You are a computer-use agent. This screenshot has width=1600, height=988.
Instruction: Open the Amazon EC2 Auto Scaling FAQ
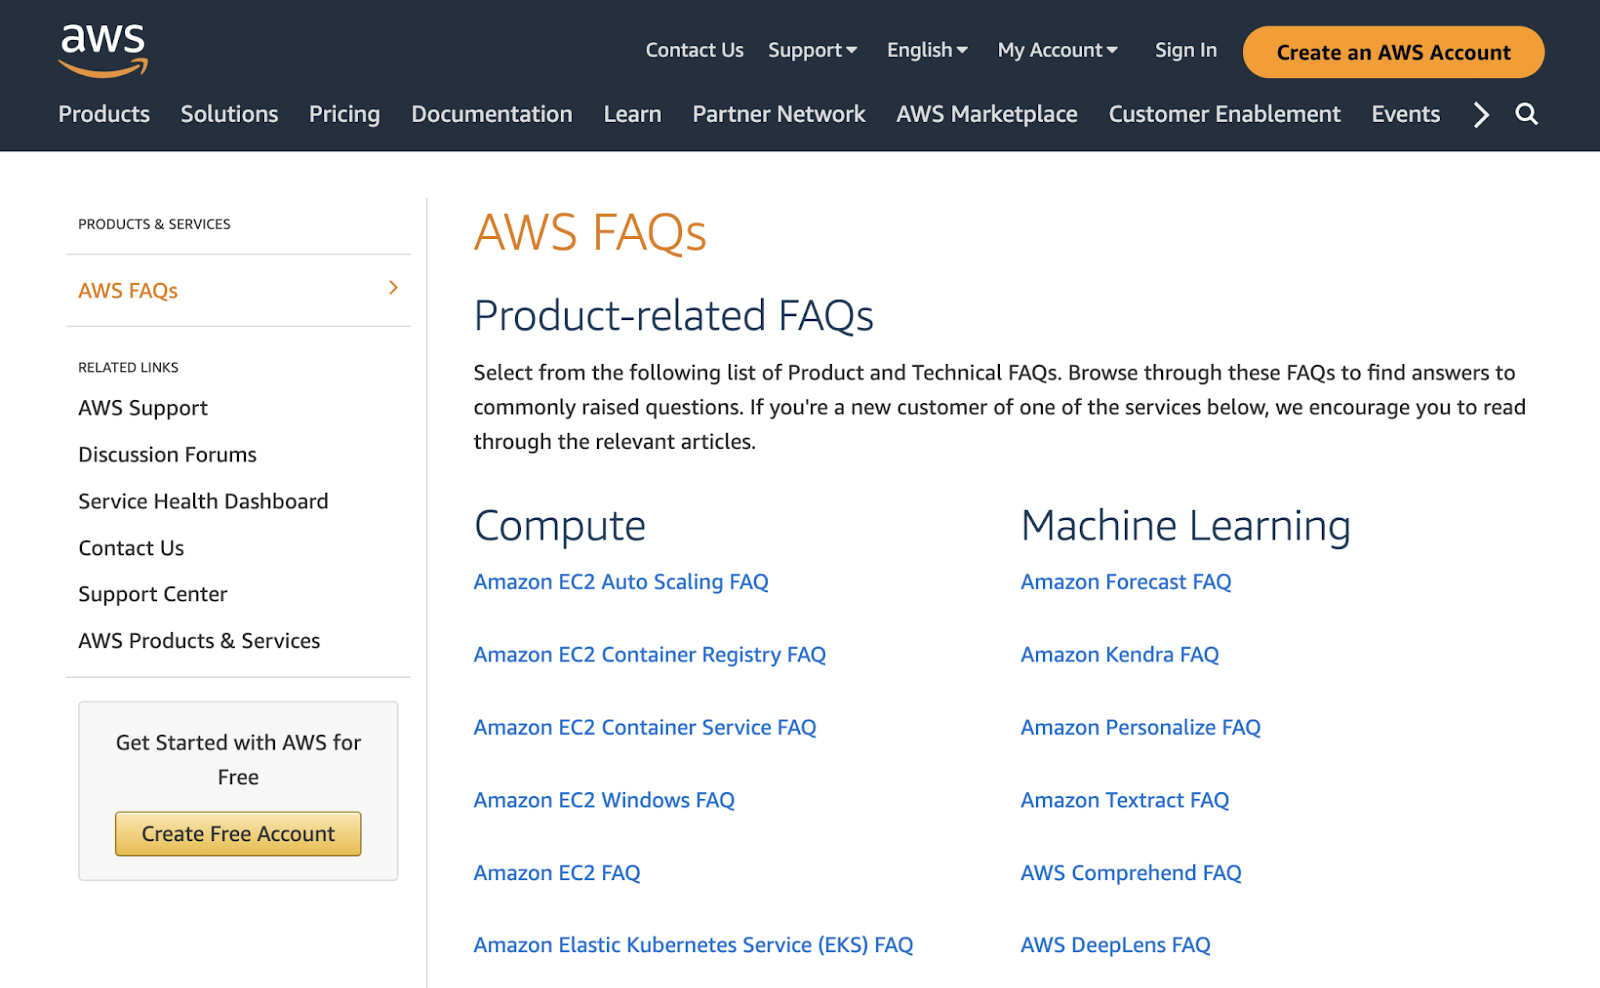(x=620, y=581)
